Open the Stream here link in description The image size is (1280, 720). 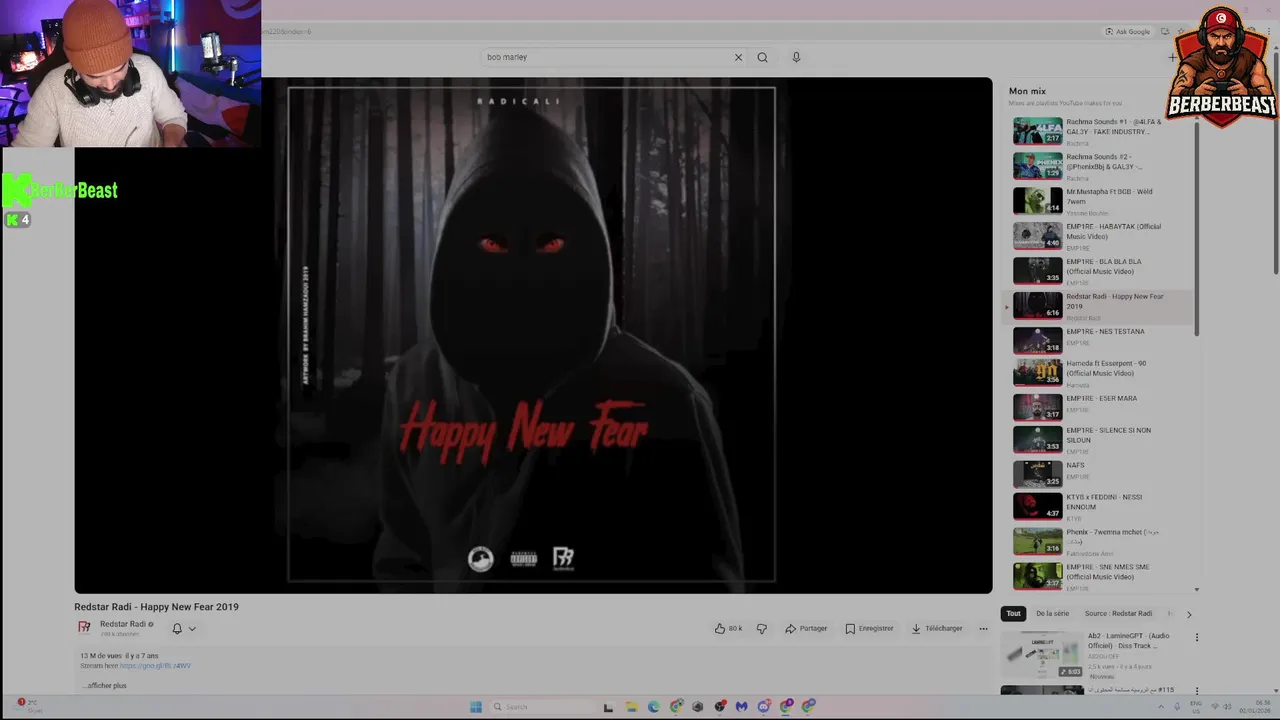[x=155, y=666]
